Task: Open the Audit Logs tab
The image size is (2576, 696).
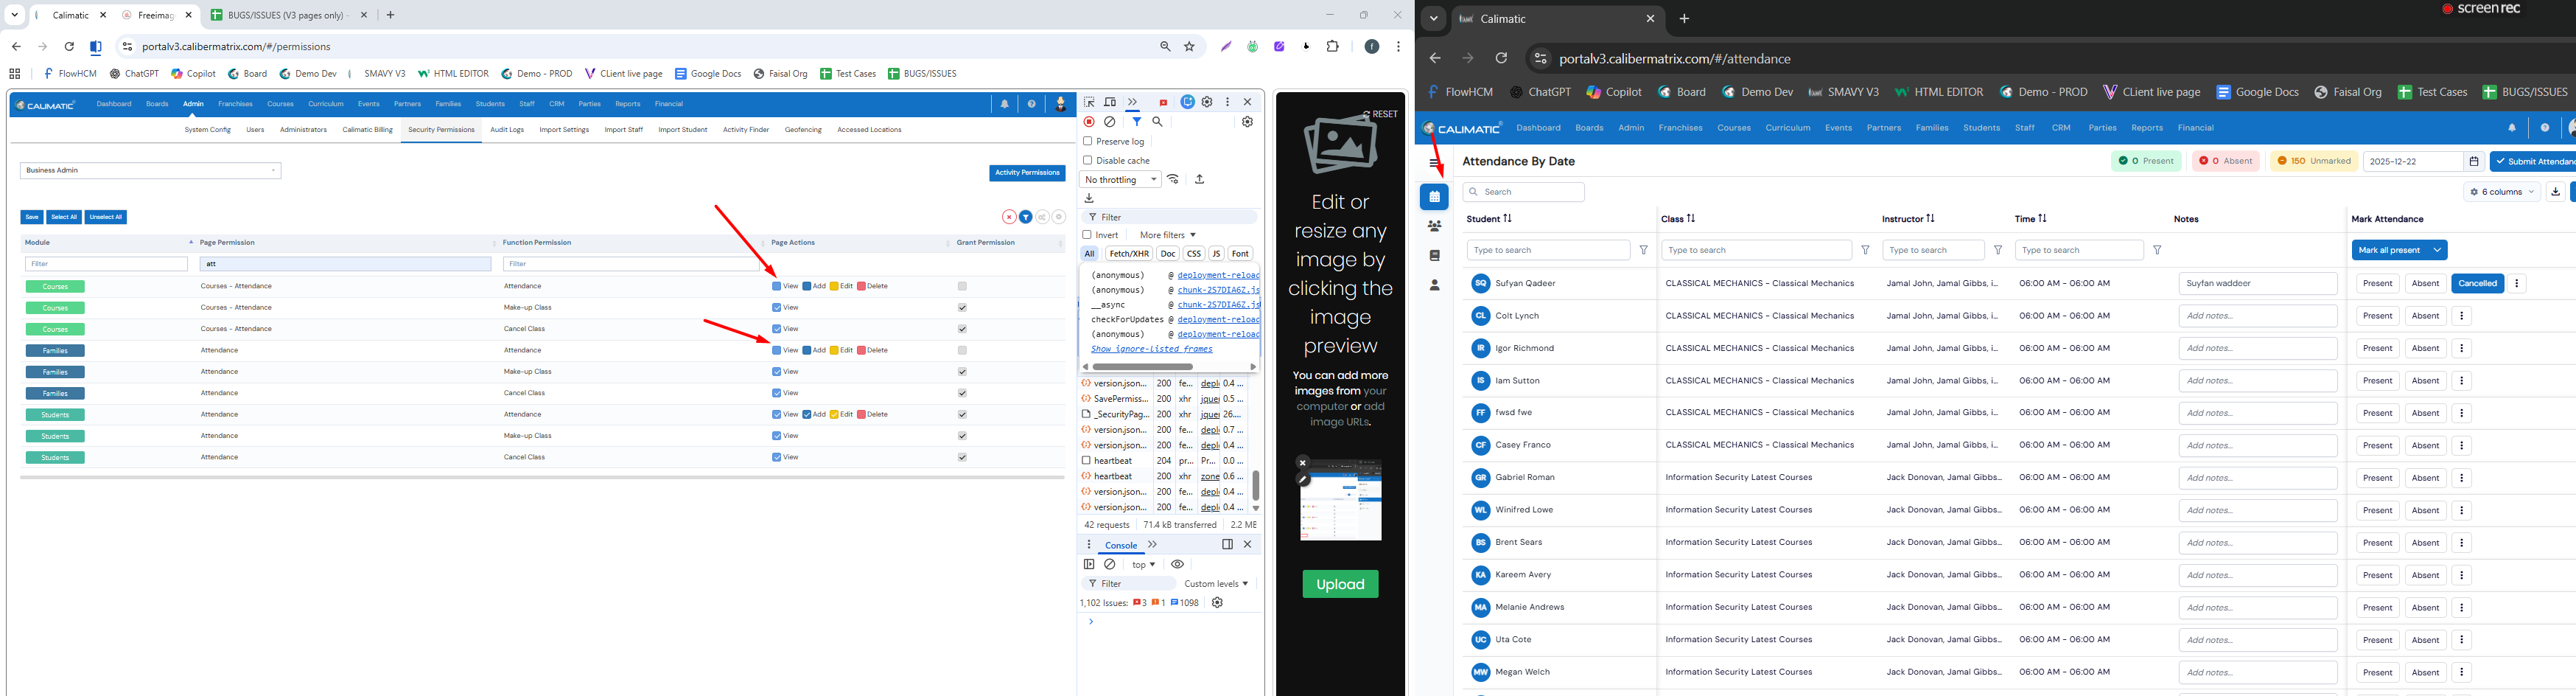Action: point(507,130)
